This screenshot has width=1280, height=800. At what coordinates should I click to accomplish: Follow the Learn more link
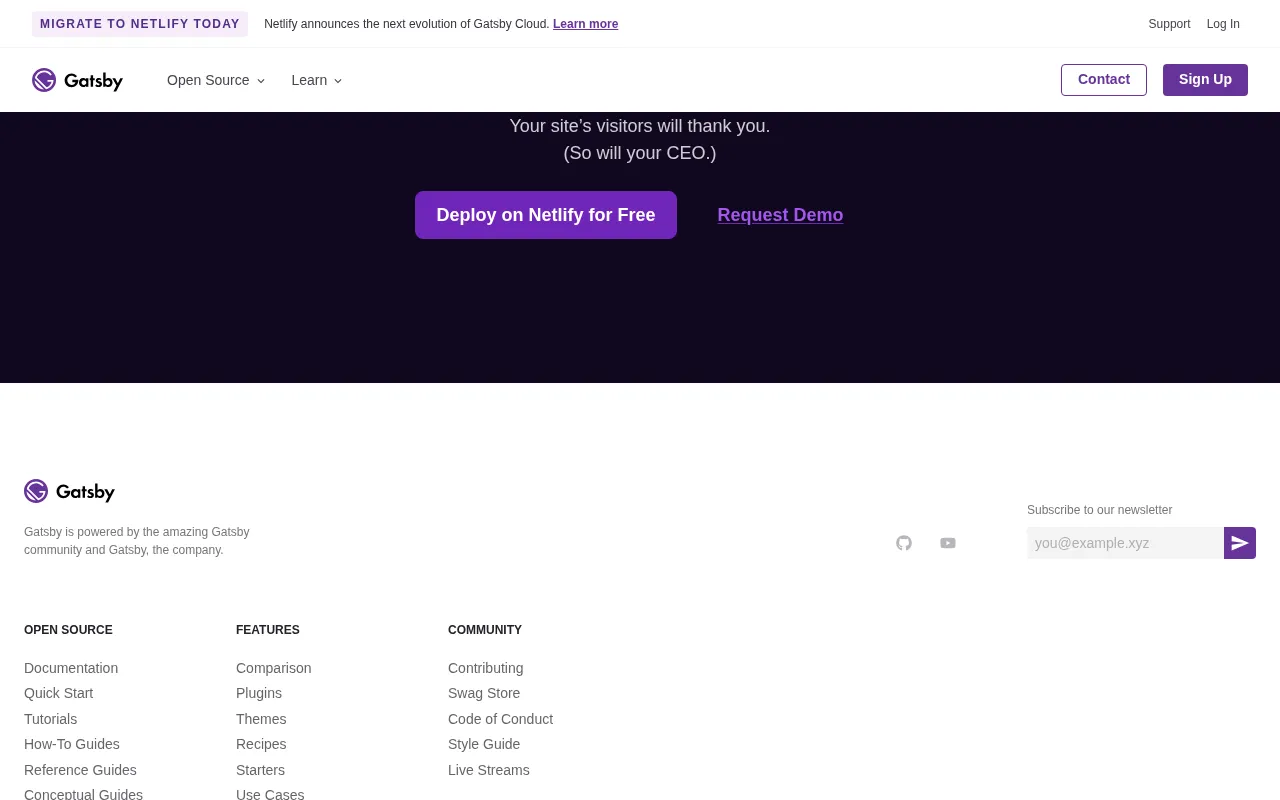(x=585, y=24)
